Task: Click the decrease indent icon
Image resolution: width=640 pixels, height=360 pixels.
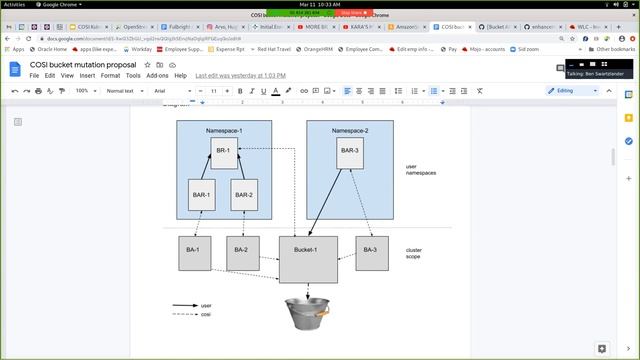Action: [x=452, y=91]
